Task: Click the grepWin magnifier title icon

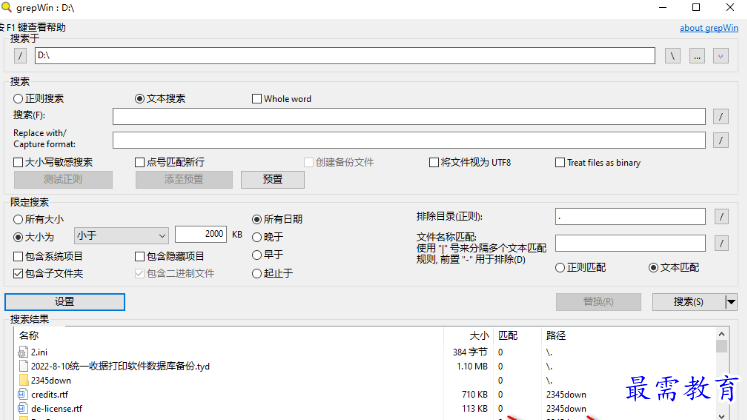Action: pos(6,7)
